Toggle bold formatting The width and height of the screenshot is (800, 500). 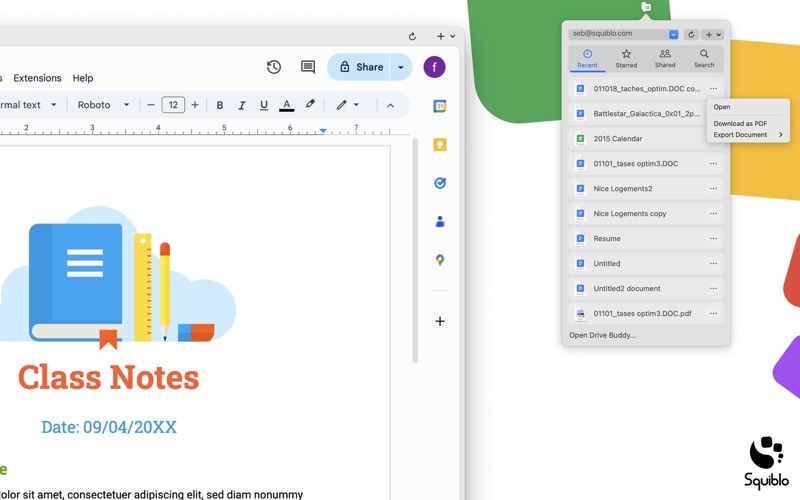coord(220,105)
